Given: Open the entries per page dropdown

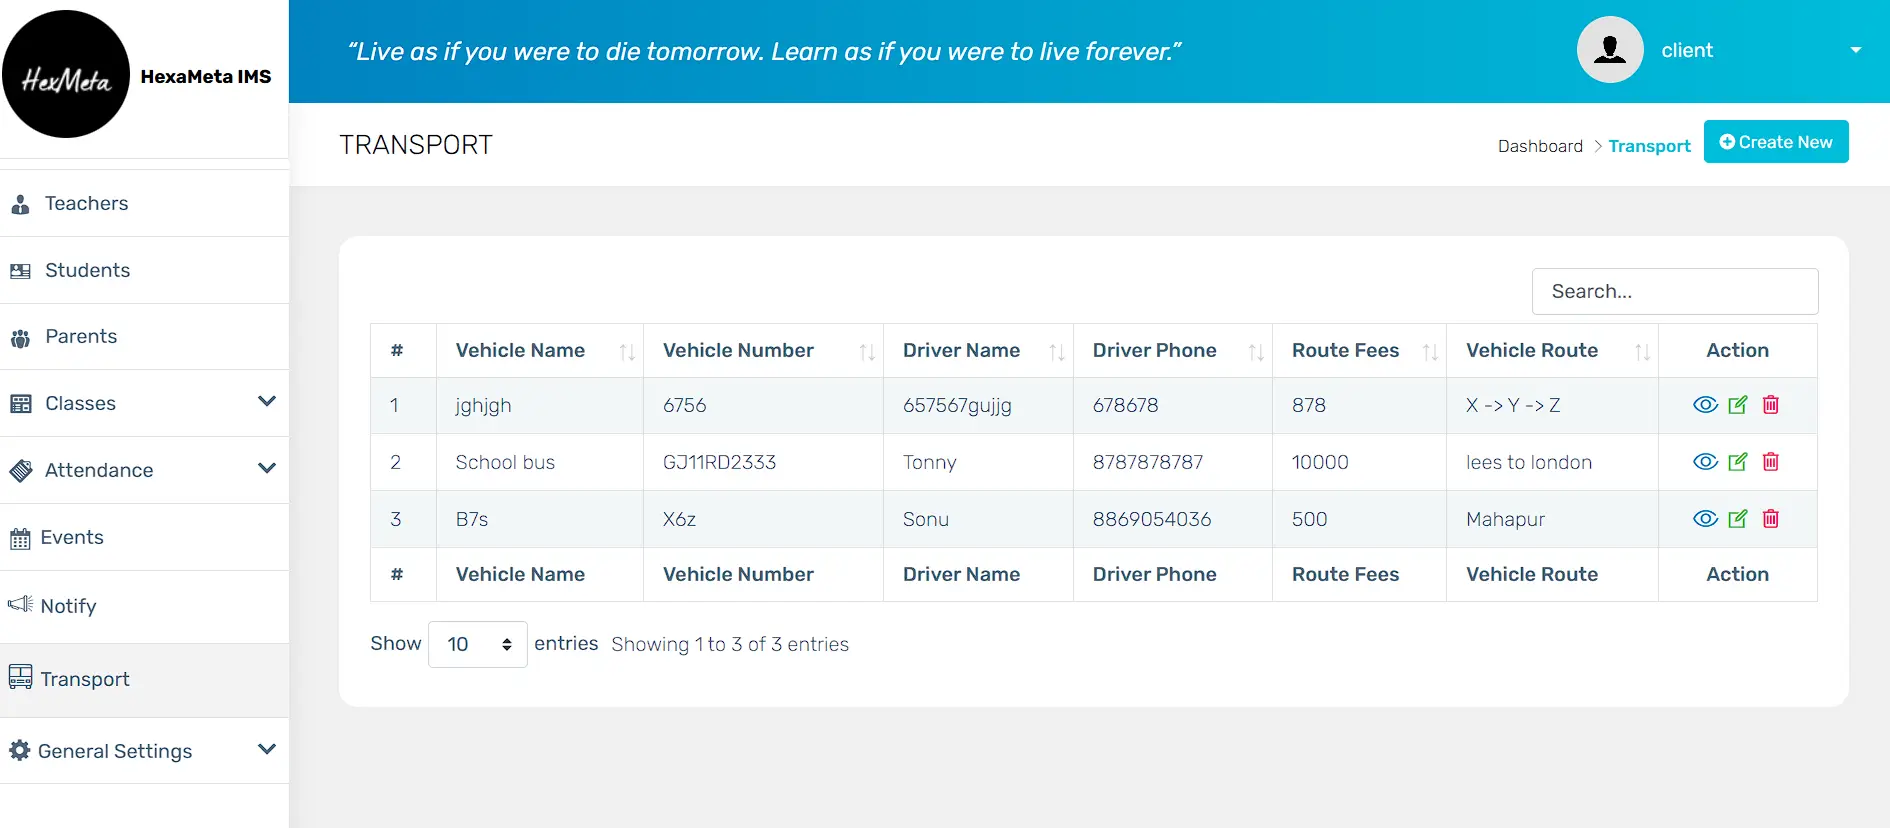Looking at the screenshot, I should (477, 644).
